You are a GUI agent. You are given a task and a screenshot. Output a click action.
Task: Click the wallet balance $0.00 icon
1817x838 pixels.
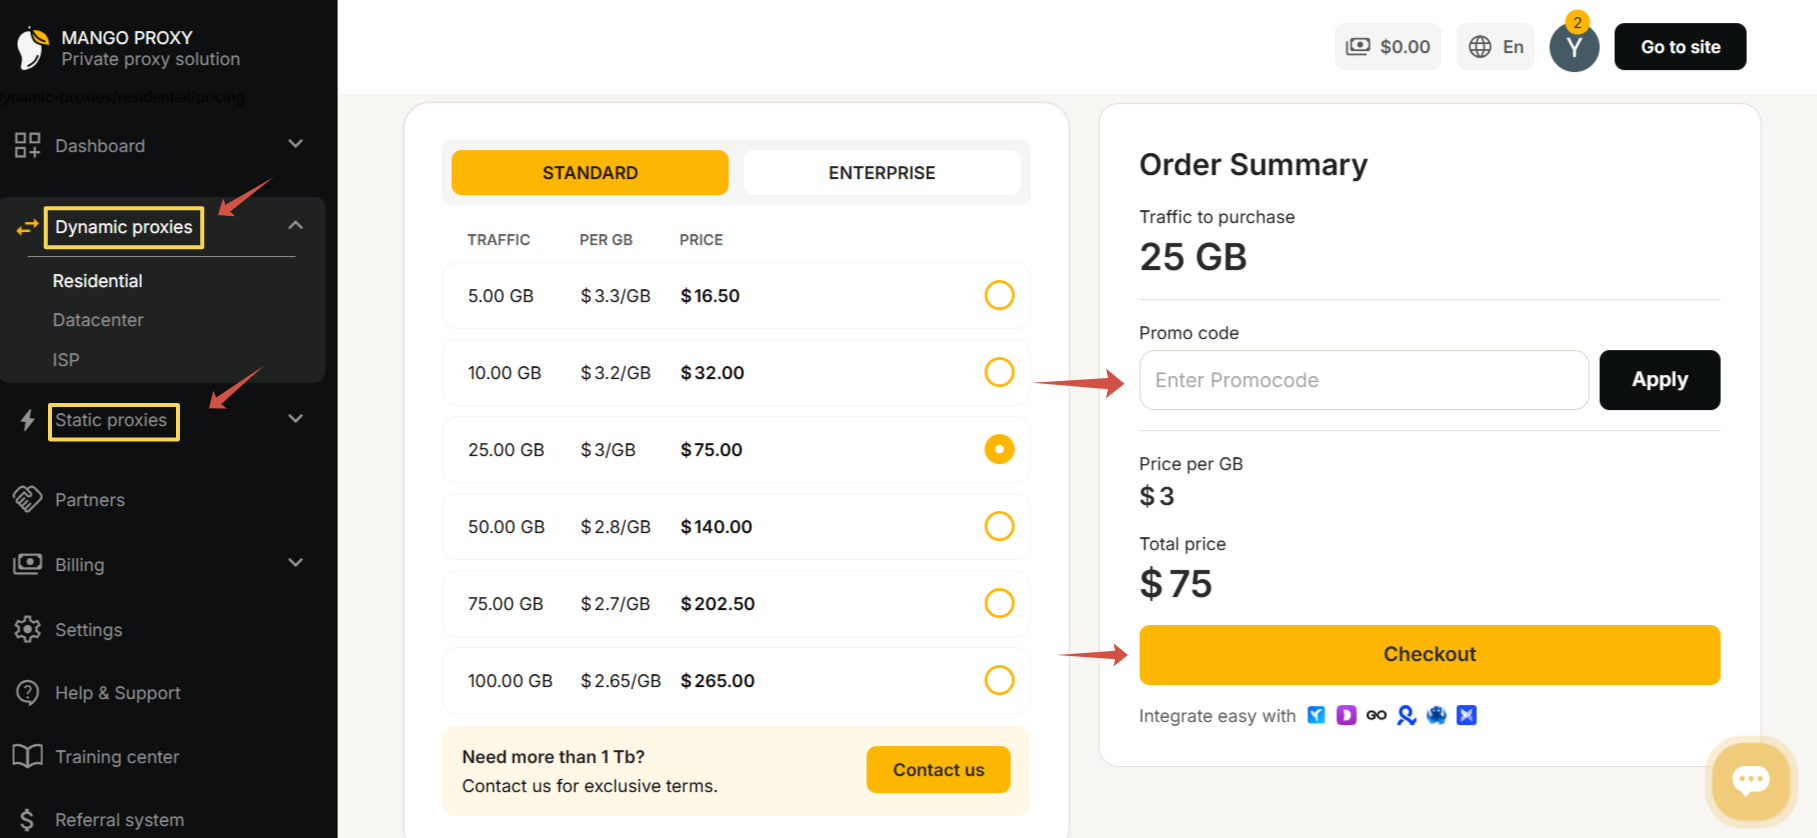tap(1358, 47)
